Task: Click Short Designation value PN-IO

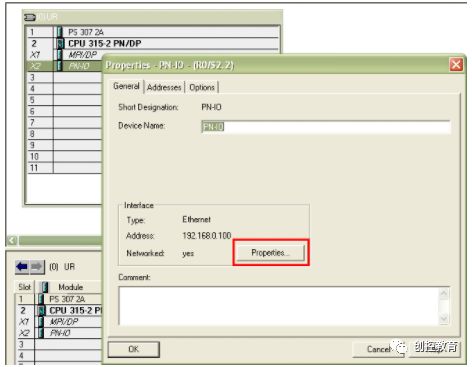Action: click(x=211, y=107)
